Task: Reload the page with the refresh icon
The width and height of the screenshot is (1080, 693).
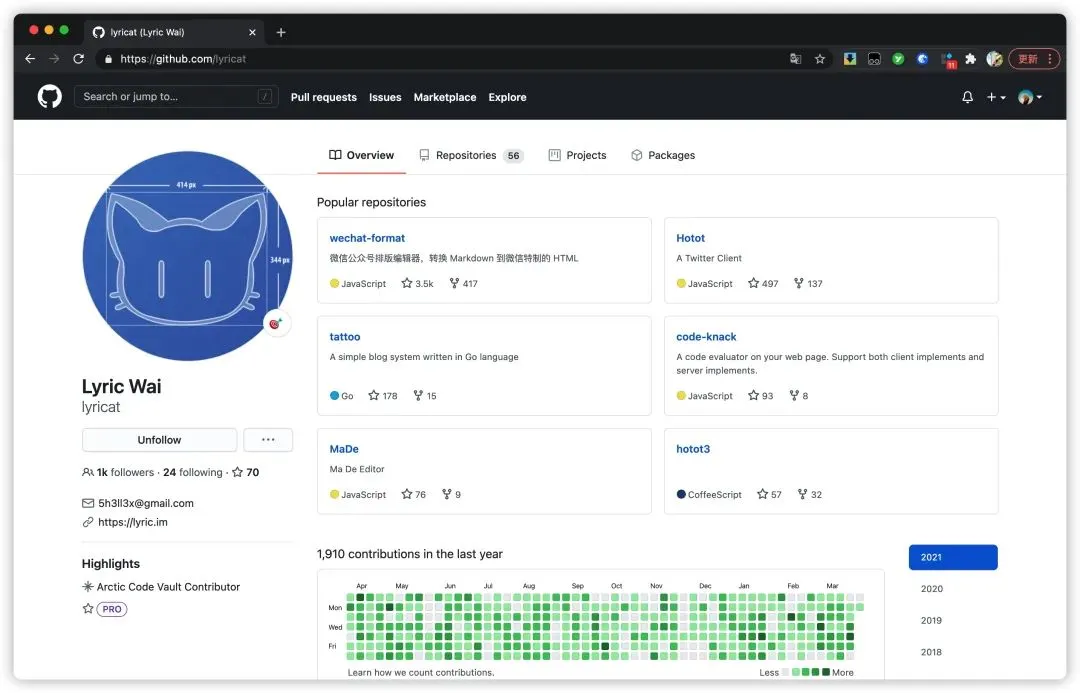Action: click(x=79, y=59)
